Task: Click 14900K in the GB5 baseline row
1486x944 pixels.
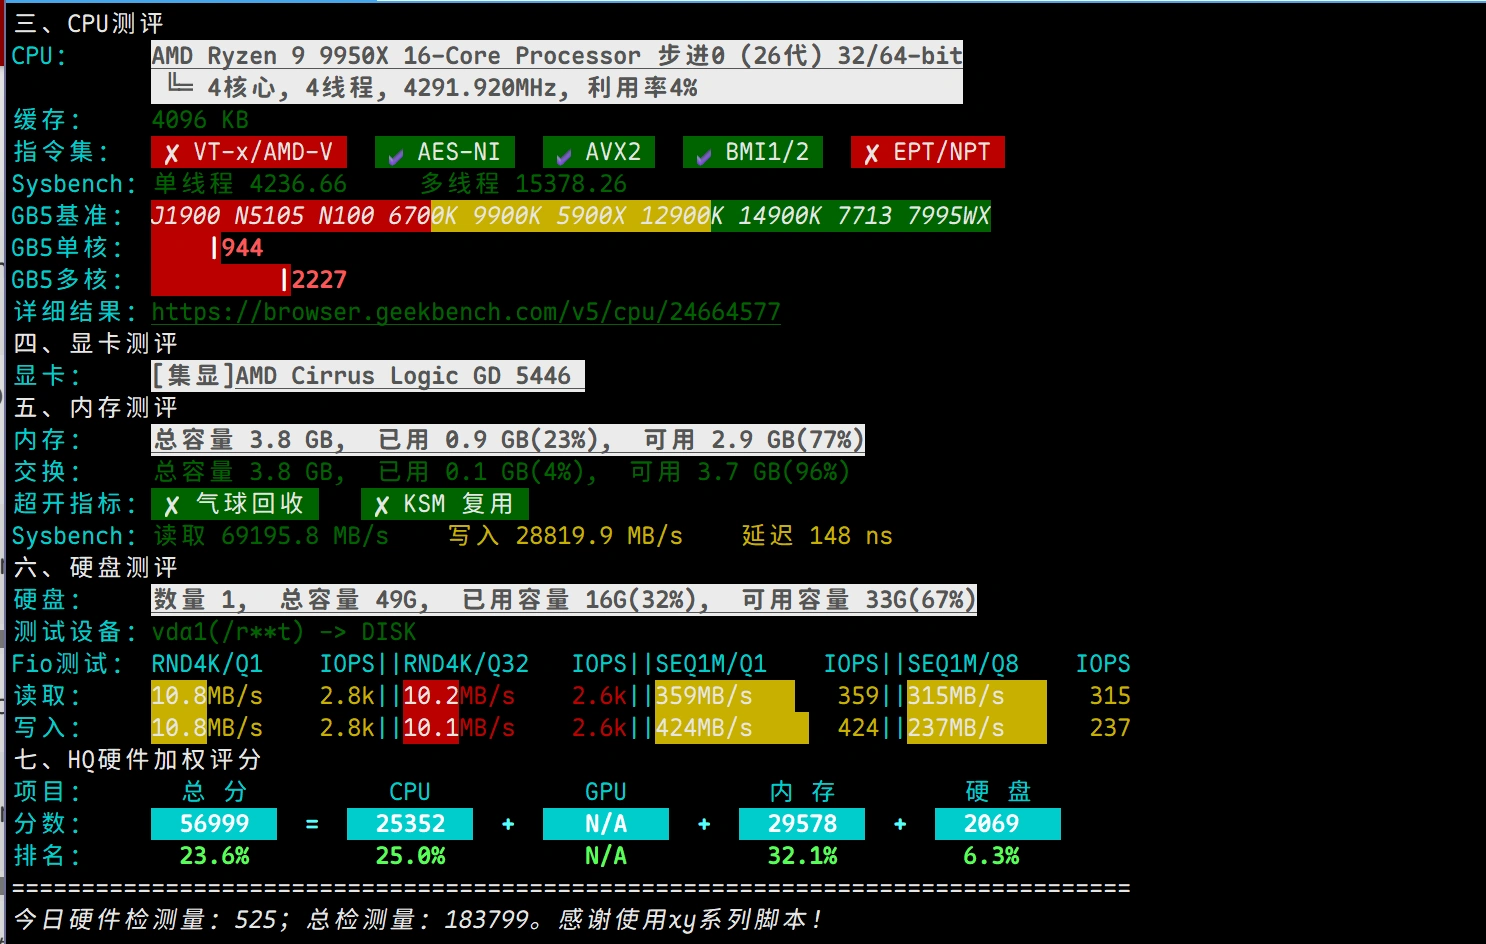Action: [x=781, y=216]
